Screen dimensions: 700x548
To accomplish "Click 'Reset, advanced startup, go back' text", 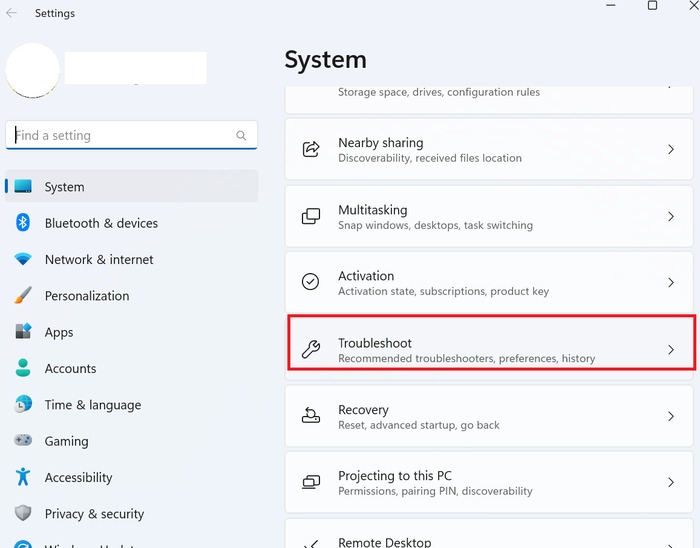I will pos(419,425).
